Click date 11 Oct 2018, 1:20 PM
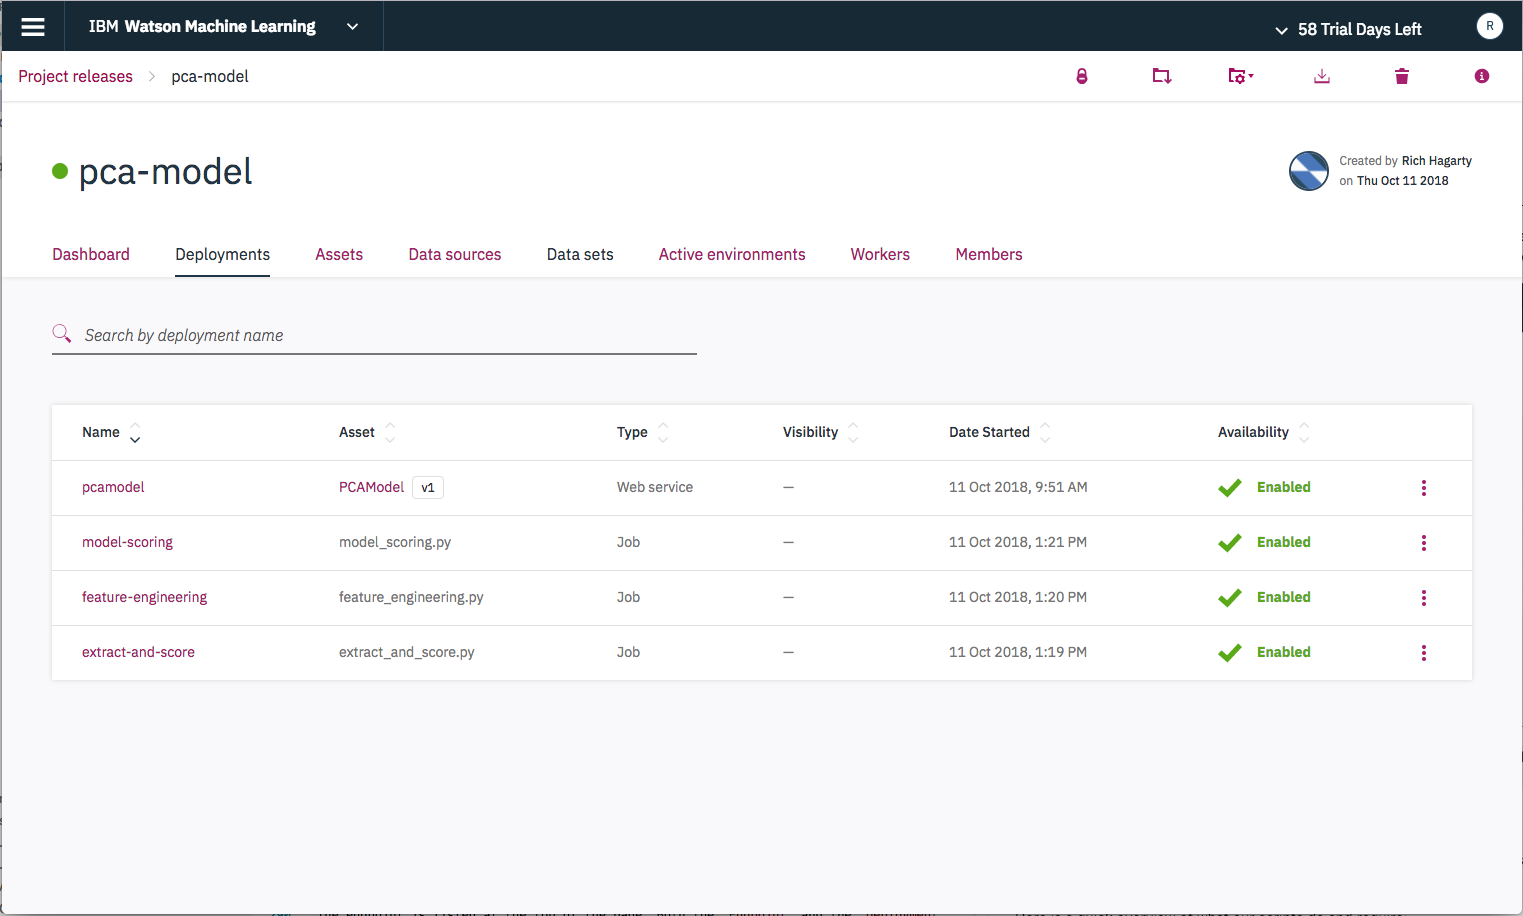Viewport: 1523px width, 916px height. (1018, 597)
